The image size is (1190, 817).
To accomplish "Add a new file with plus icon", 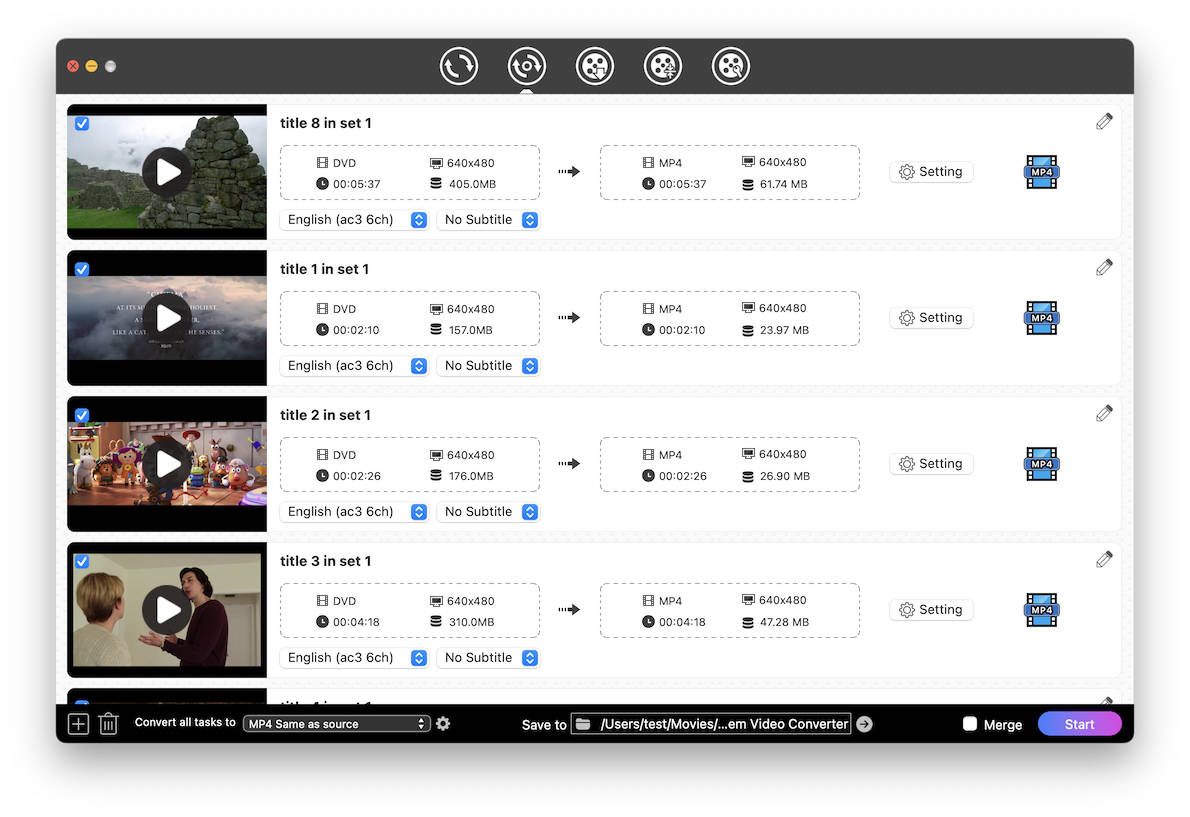I will point(78,724).
